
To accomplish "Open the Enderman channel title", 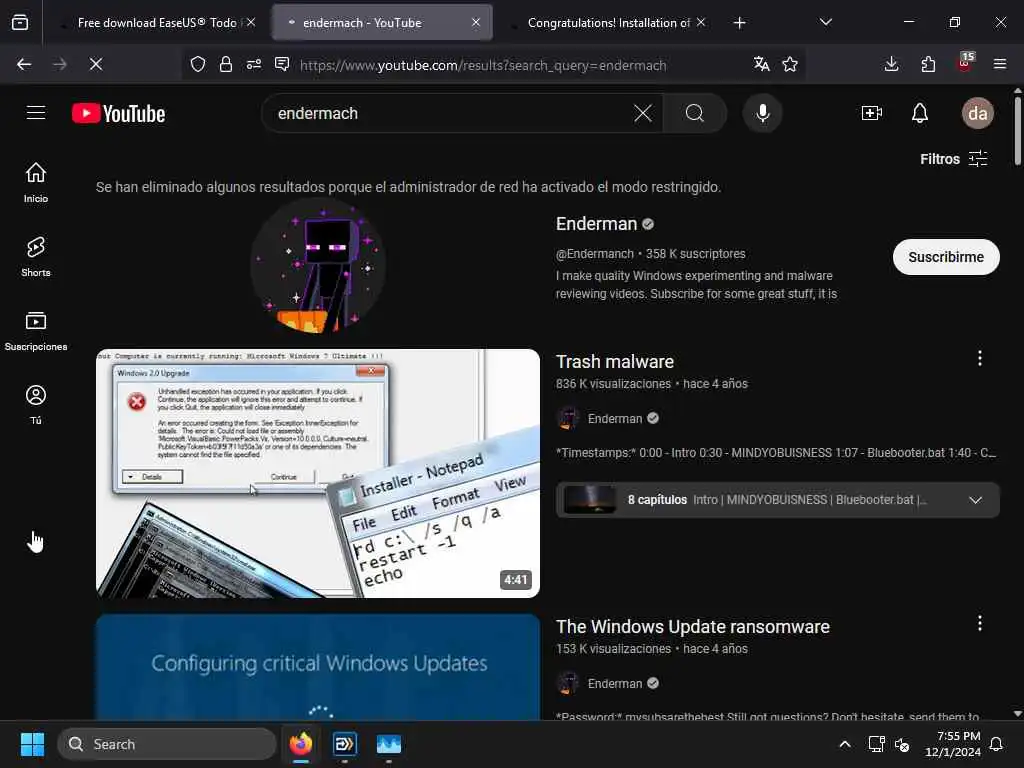I will (596, 224).
